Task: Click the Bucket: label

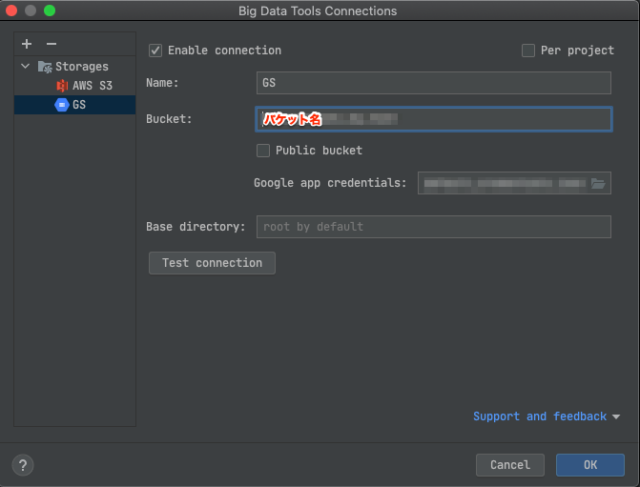Action: [169, 119]
